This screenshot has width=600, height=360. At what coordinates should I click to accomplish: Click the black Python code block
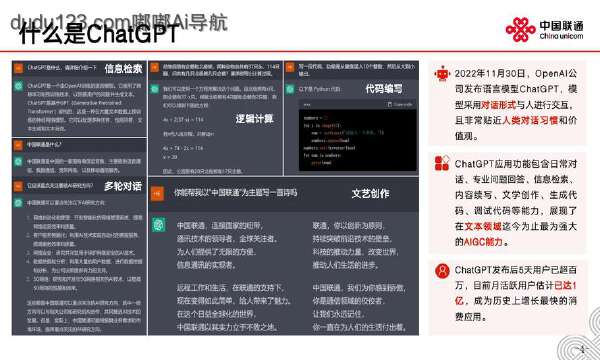pos(357,140)
